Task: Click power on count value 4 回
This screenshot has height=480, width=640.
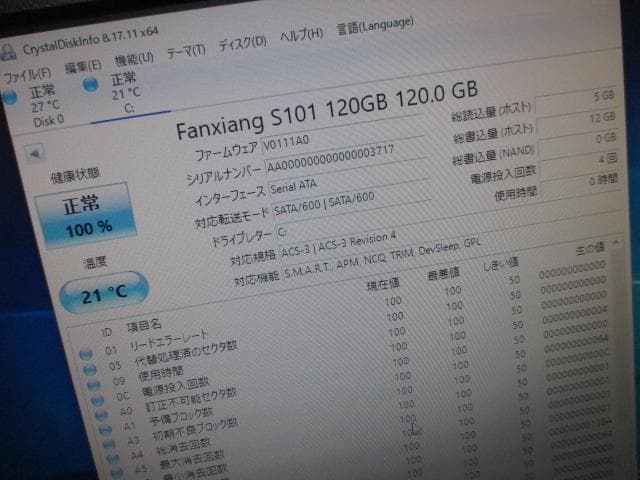Action: coord(580,164)
